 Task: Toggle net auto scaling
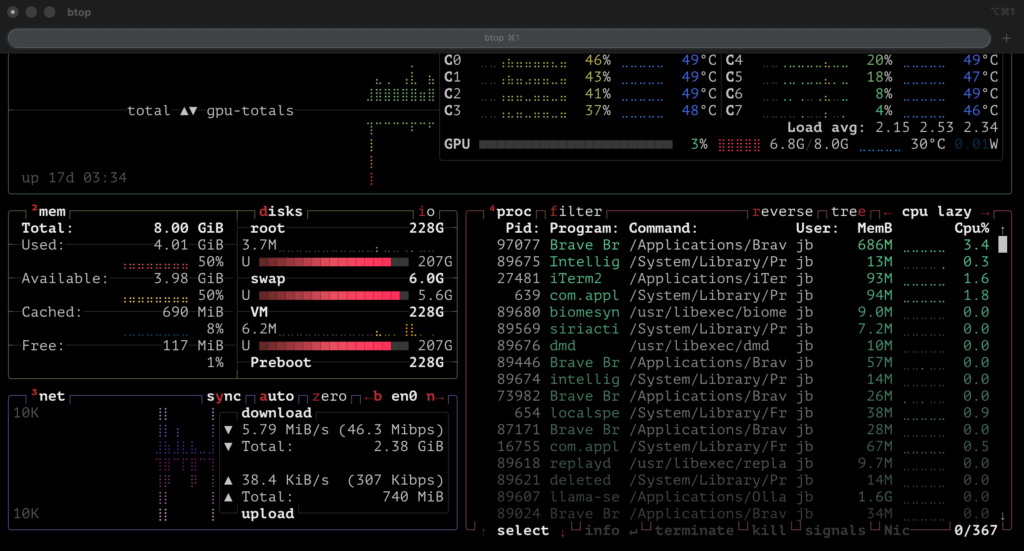coord(276,396)
